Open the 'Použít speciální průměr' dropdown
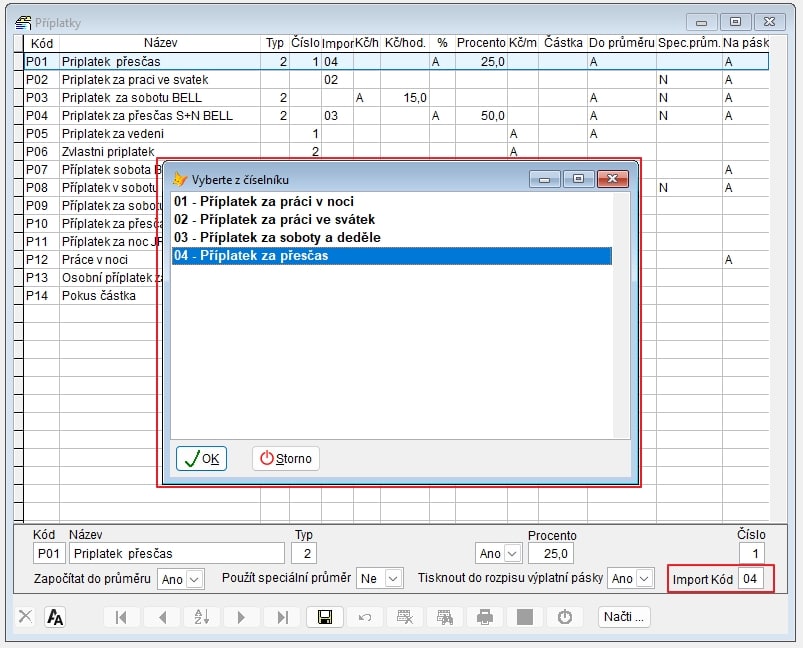The height and width of the screenshot is (648, 803). [393, 579]
